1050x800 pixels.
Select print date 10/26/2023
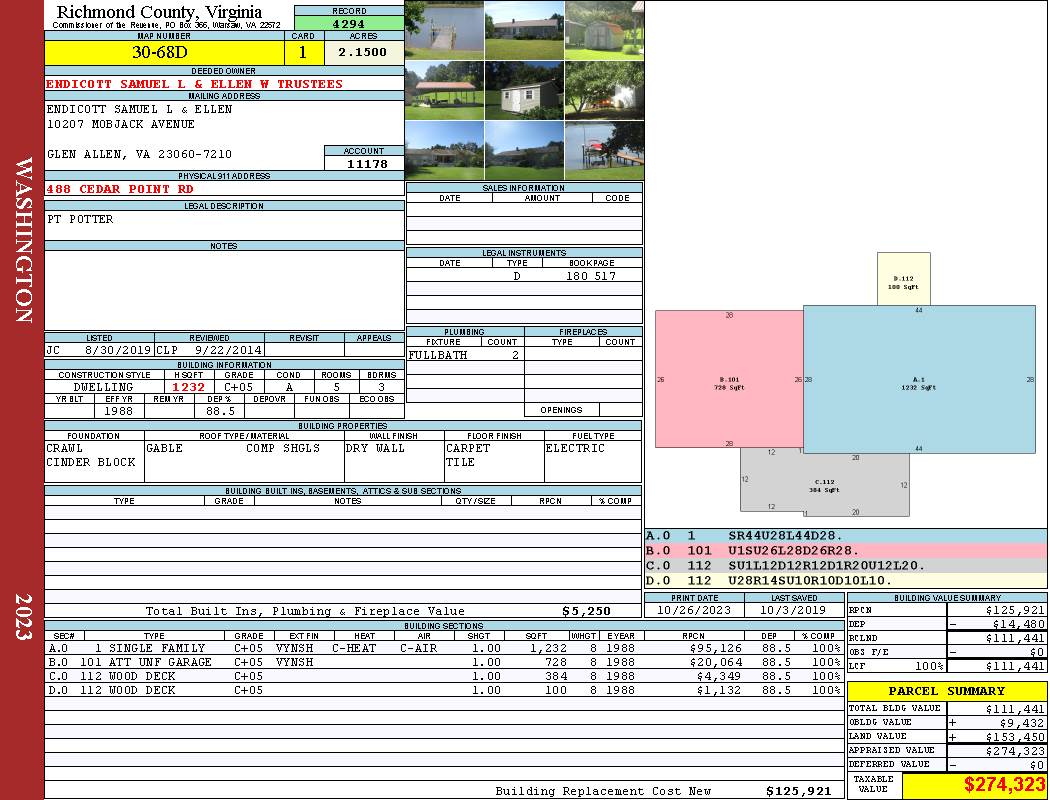point(694,610)
